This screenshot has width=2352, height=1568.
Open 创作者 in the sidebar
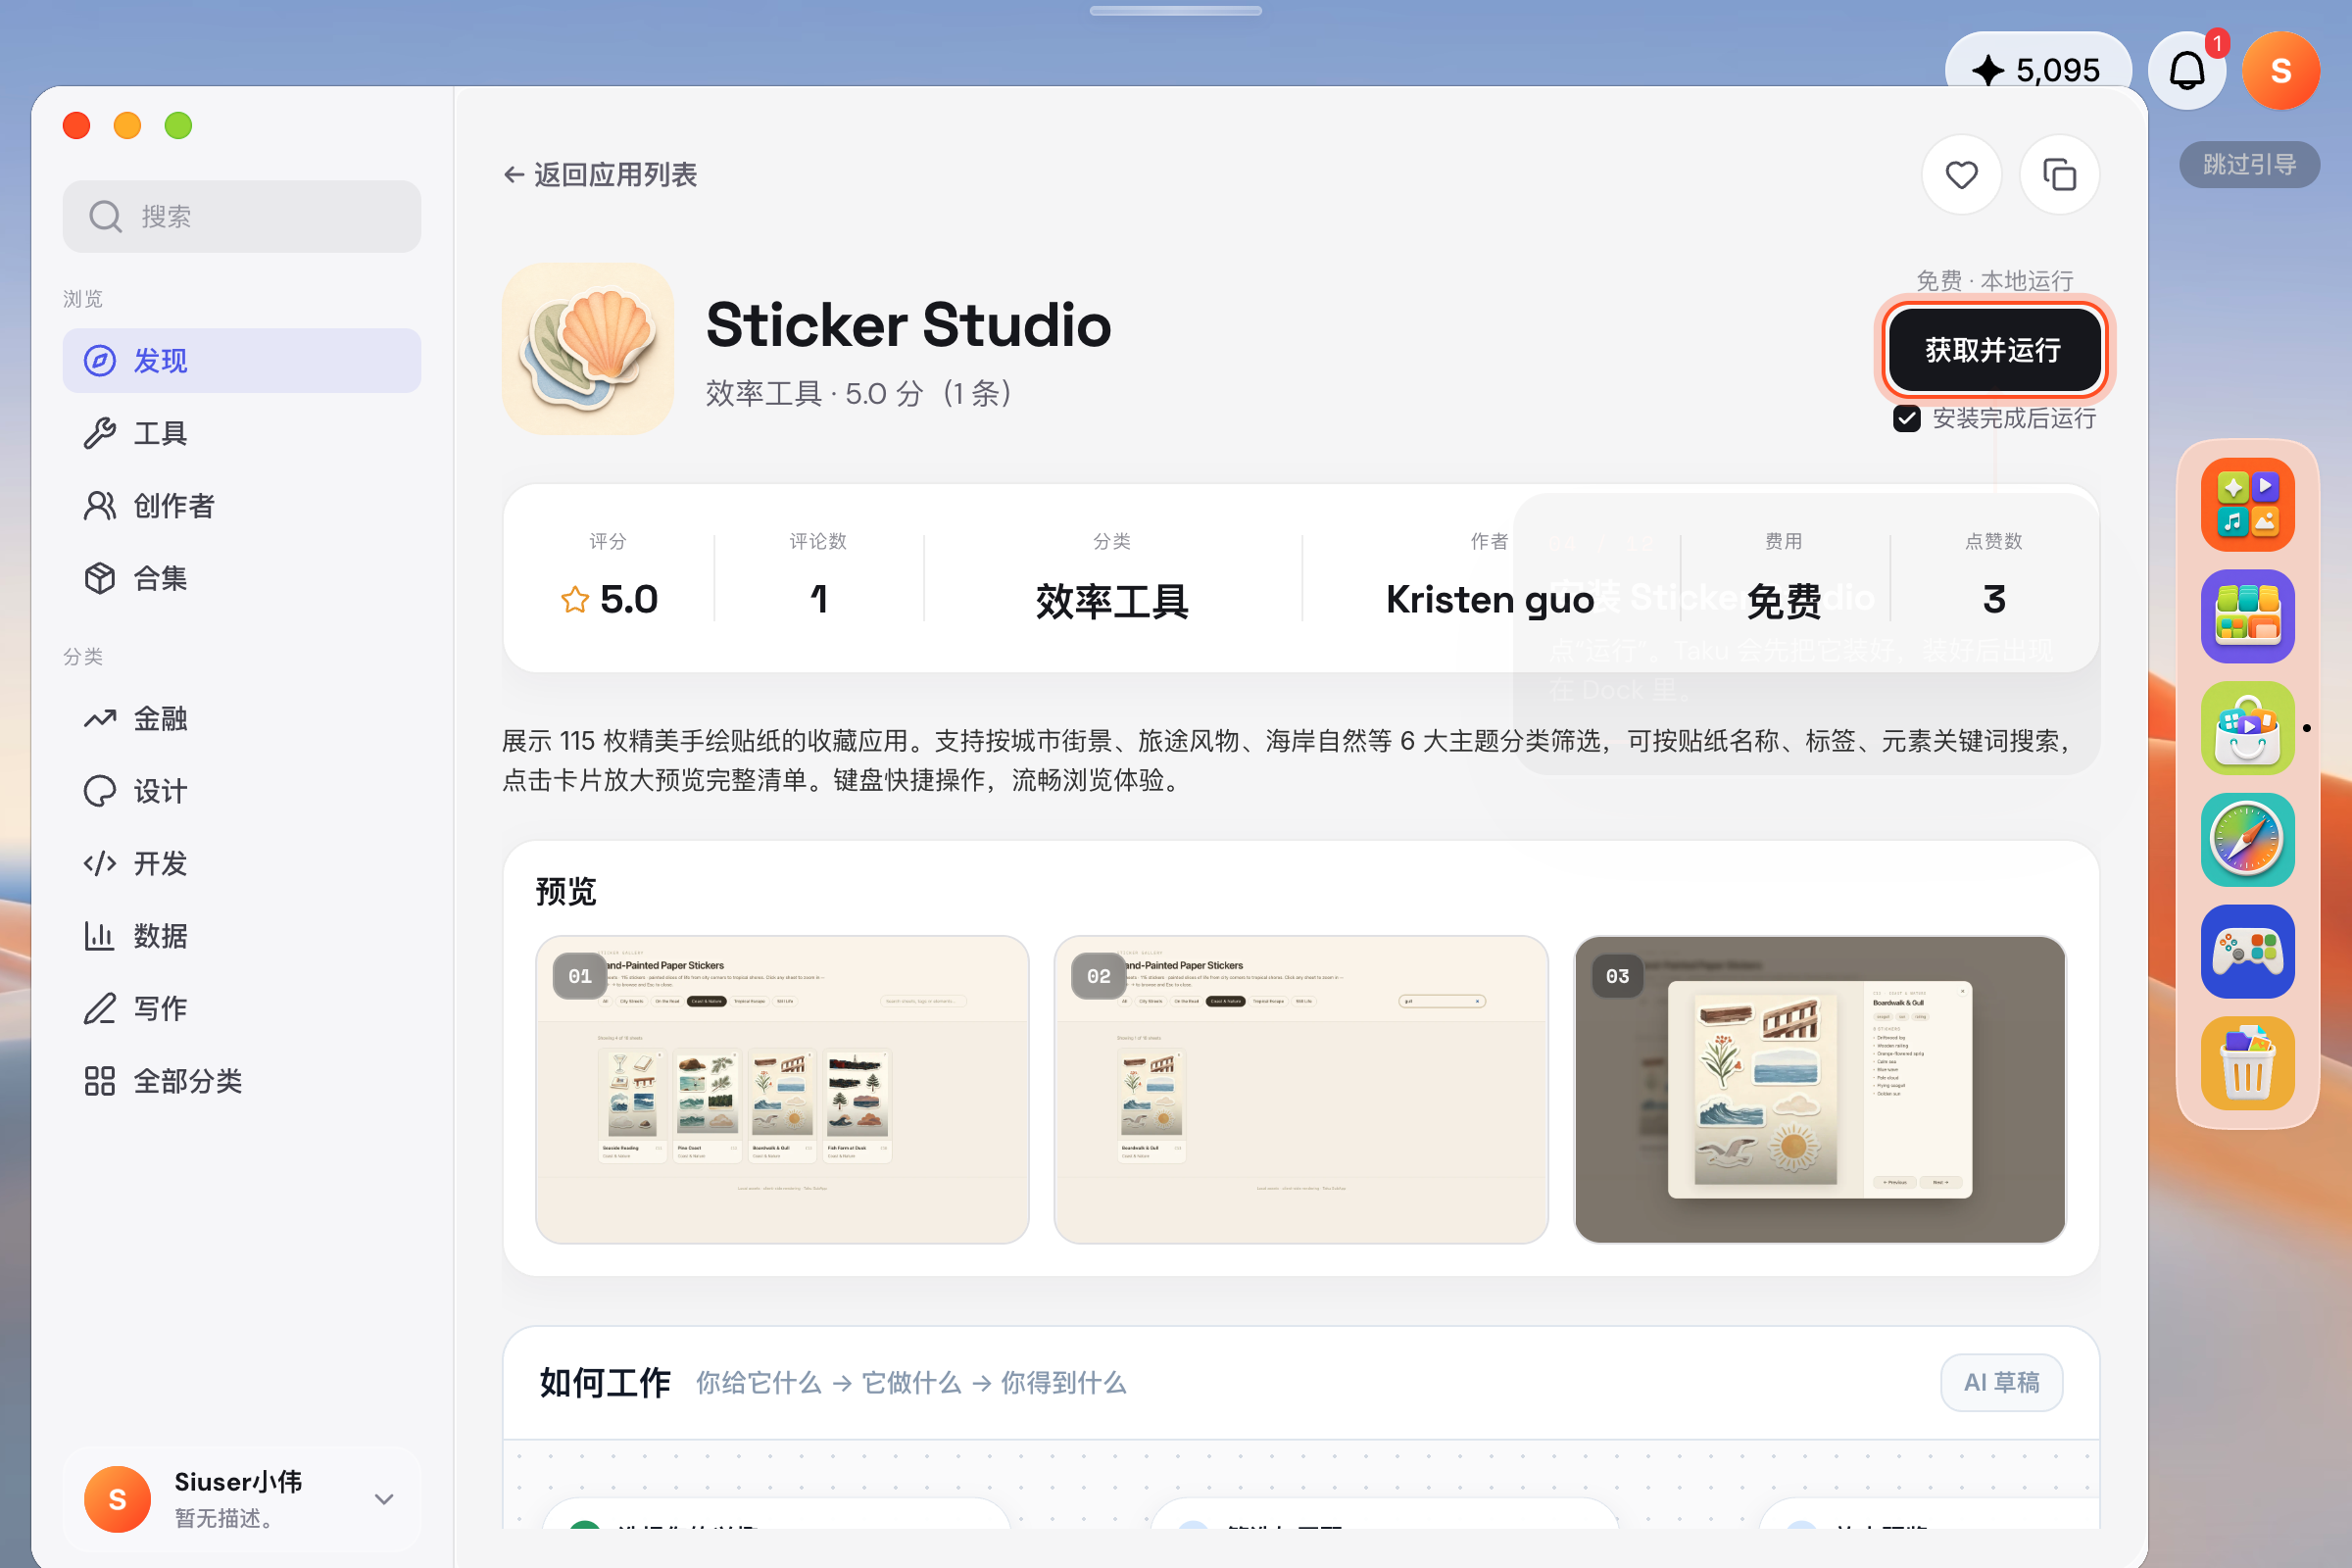point(242,506)
